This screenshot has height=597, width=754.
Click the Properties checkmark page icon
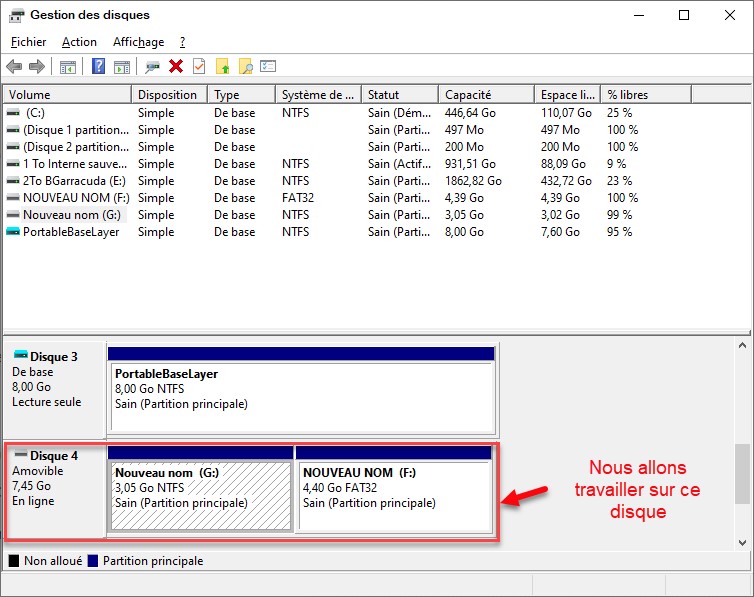pyautogui.click(x=199, y=66)
